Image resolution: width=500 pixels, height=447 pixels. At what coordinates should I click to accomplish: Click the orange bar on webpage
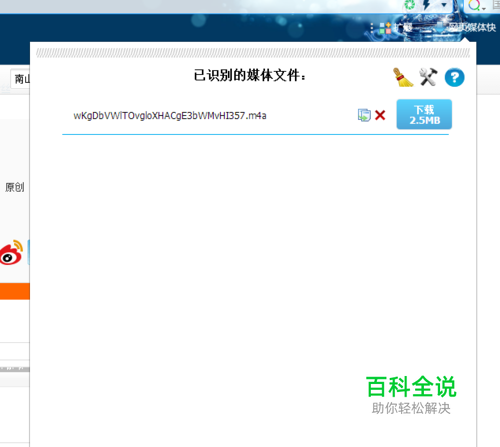pos(15,291)
